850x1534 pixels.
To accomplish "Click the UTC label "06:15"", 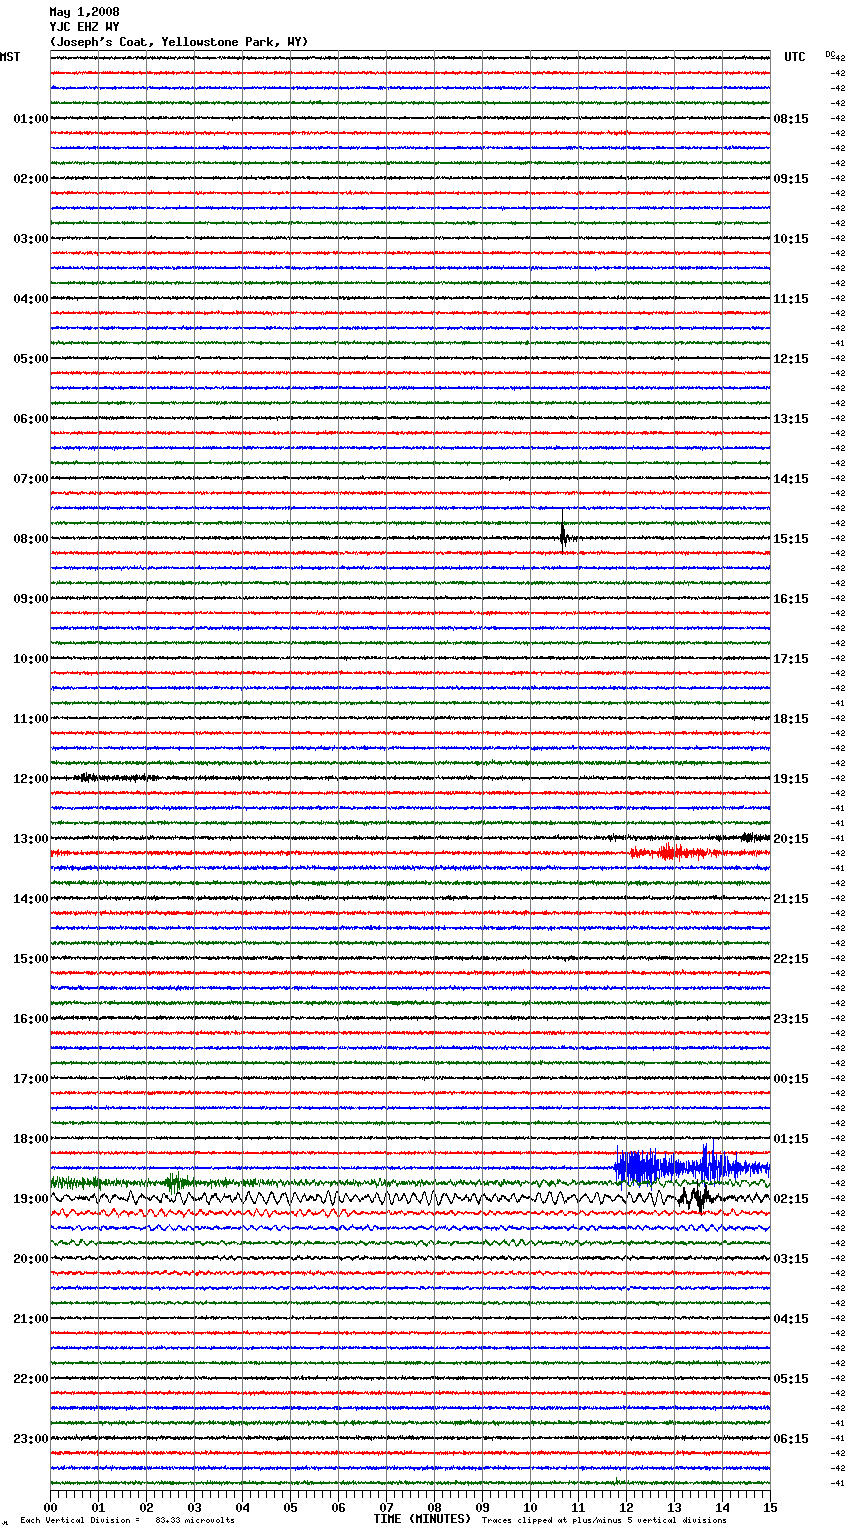I will click(x=791, y=1439).
